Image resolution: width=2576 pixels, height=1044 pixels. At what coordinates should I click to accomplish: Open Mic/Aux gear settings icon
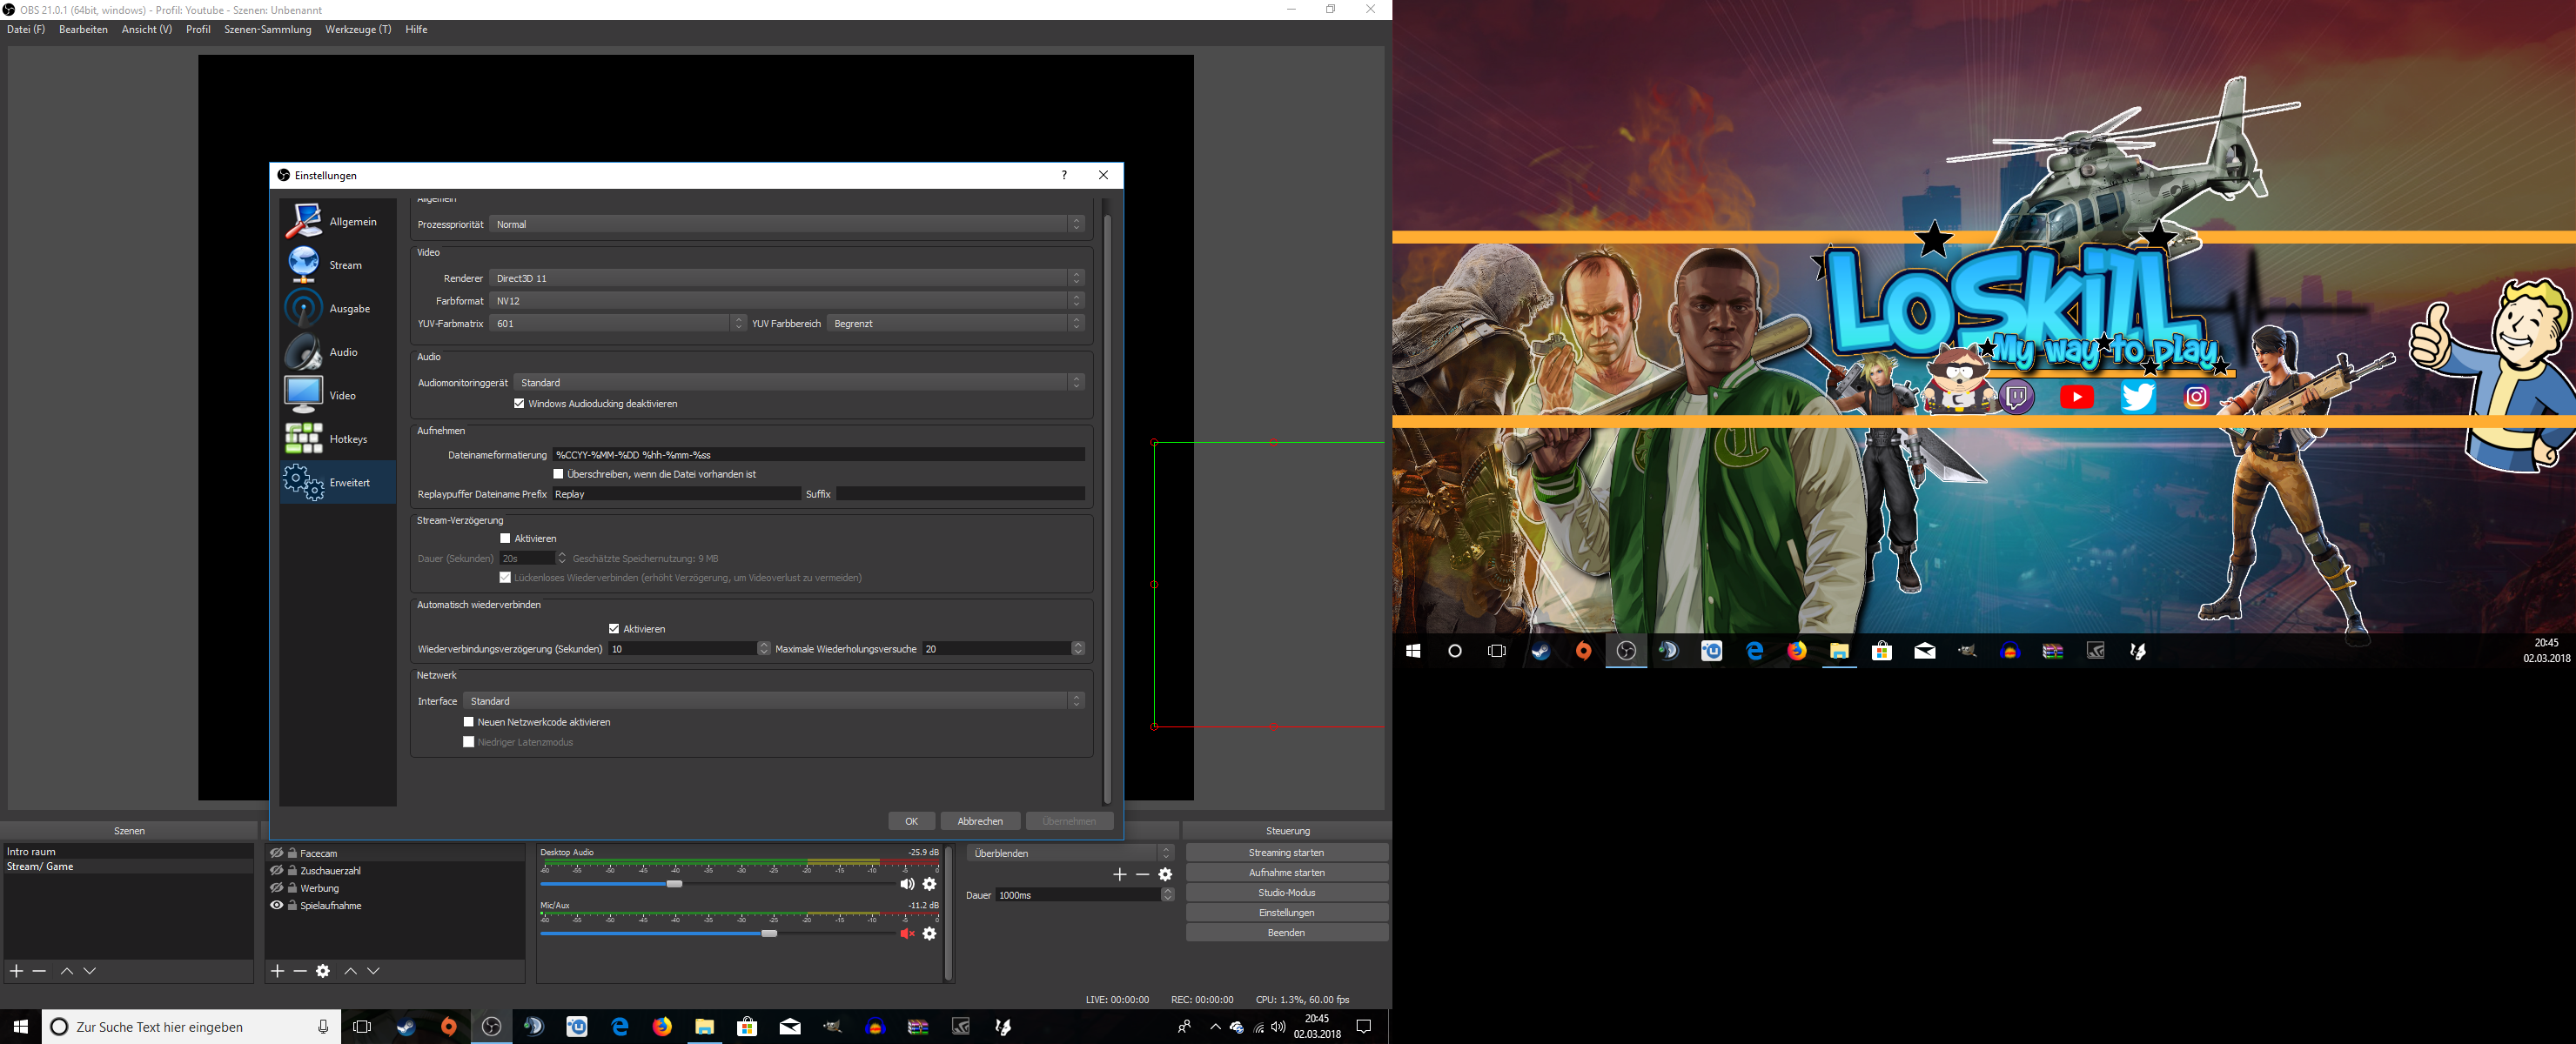[x=930, y=934]
